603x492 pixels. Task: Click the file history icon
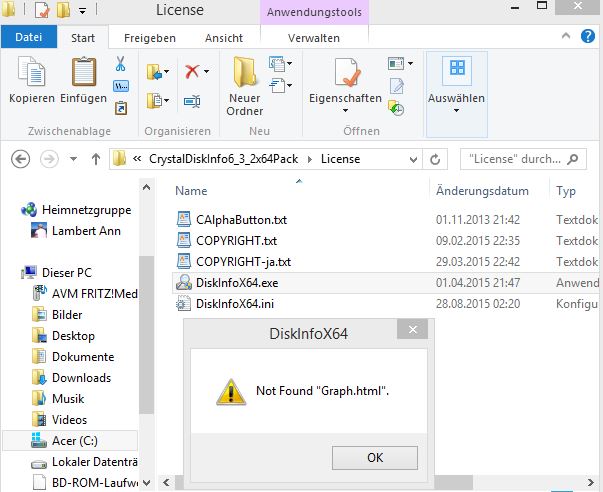tap(396, 108)
